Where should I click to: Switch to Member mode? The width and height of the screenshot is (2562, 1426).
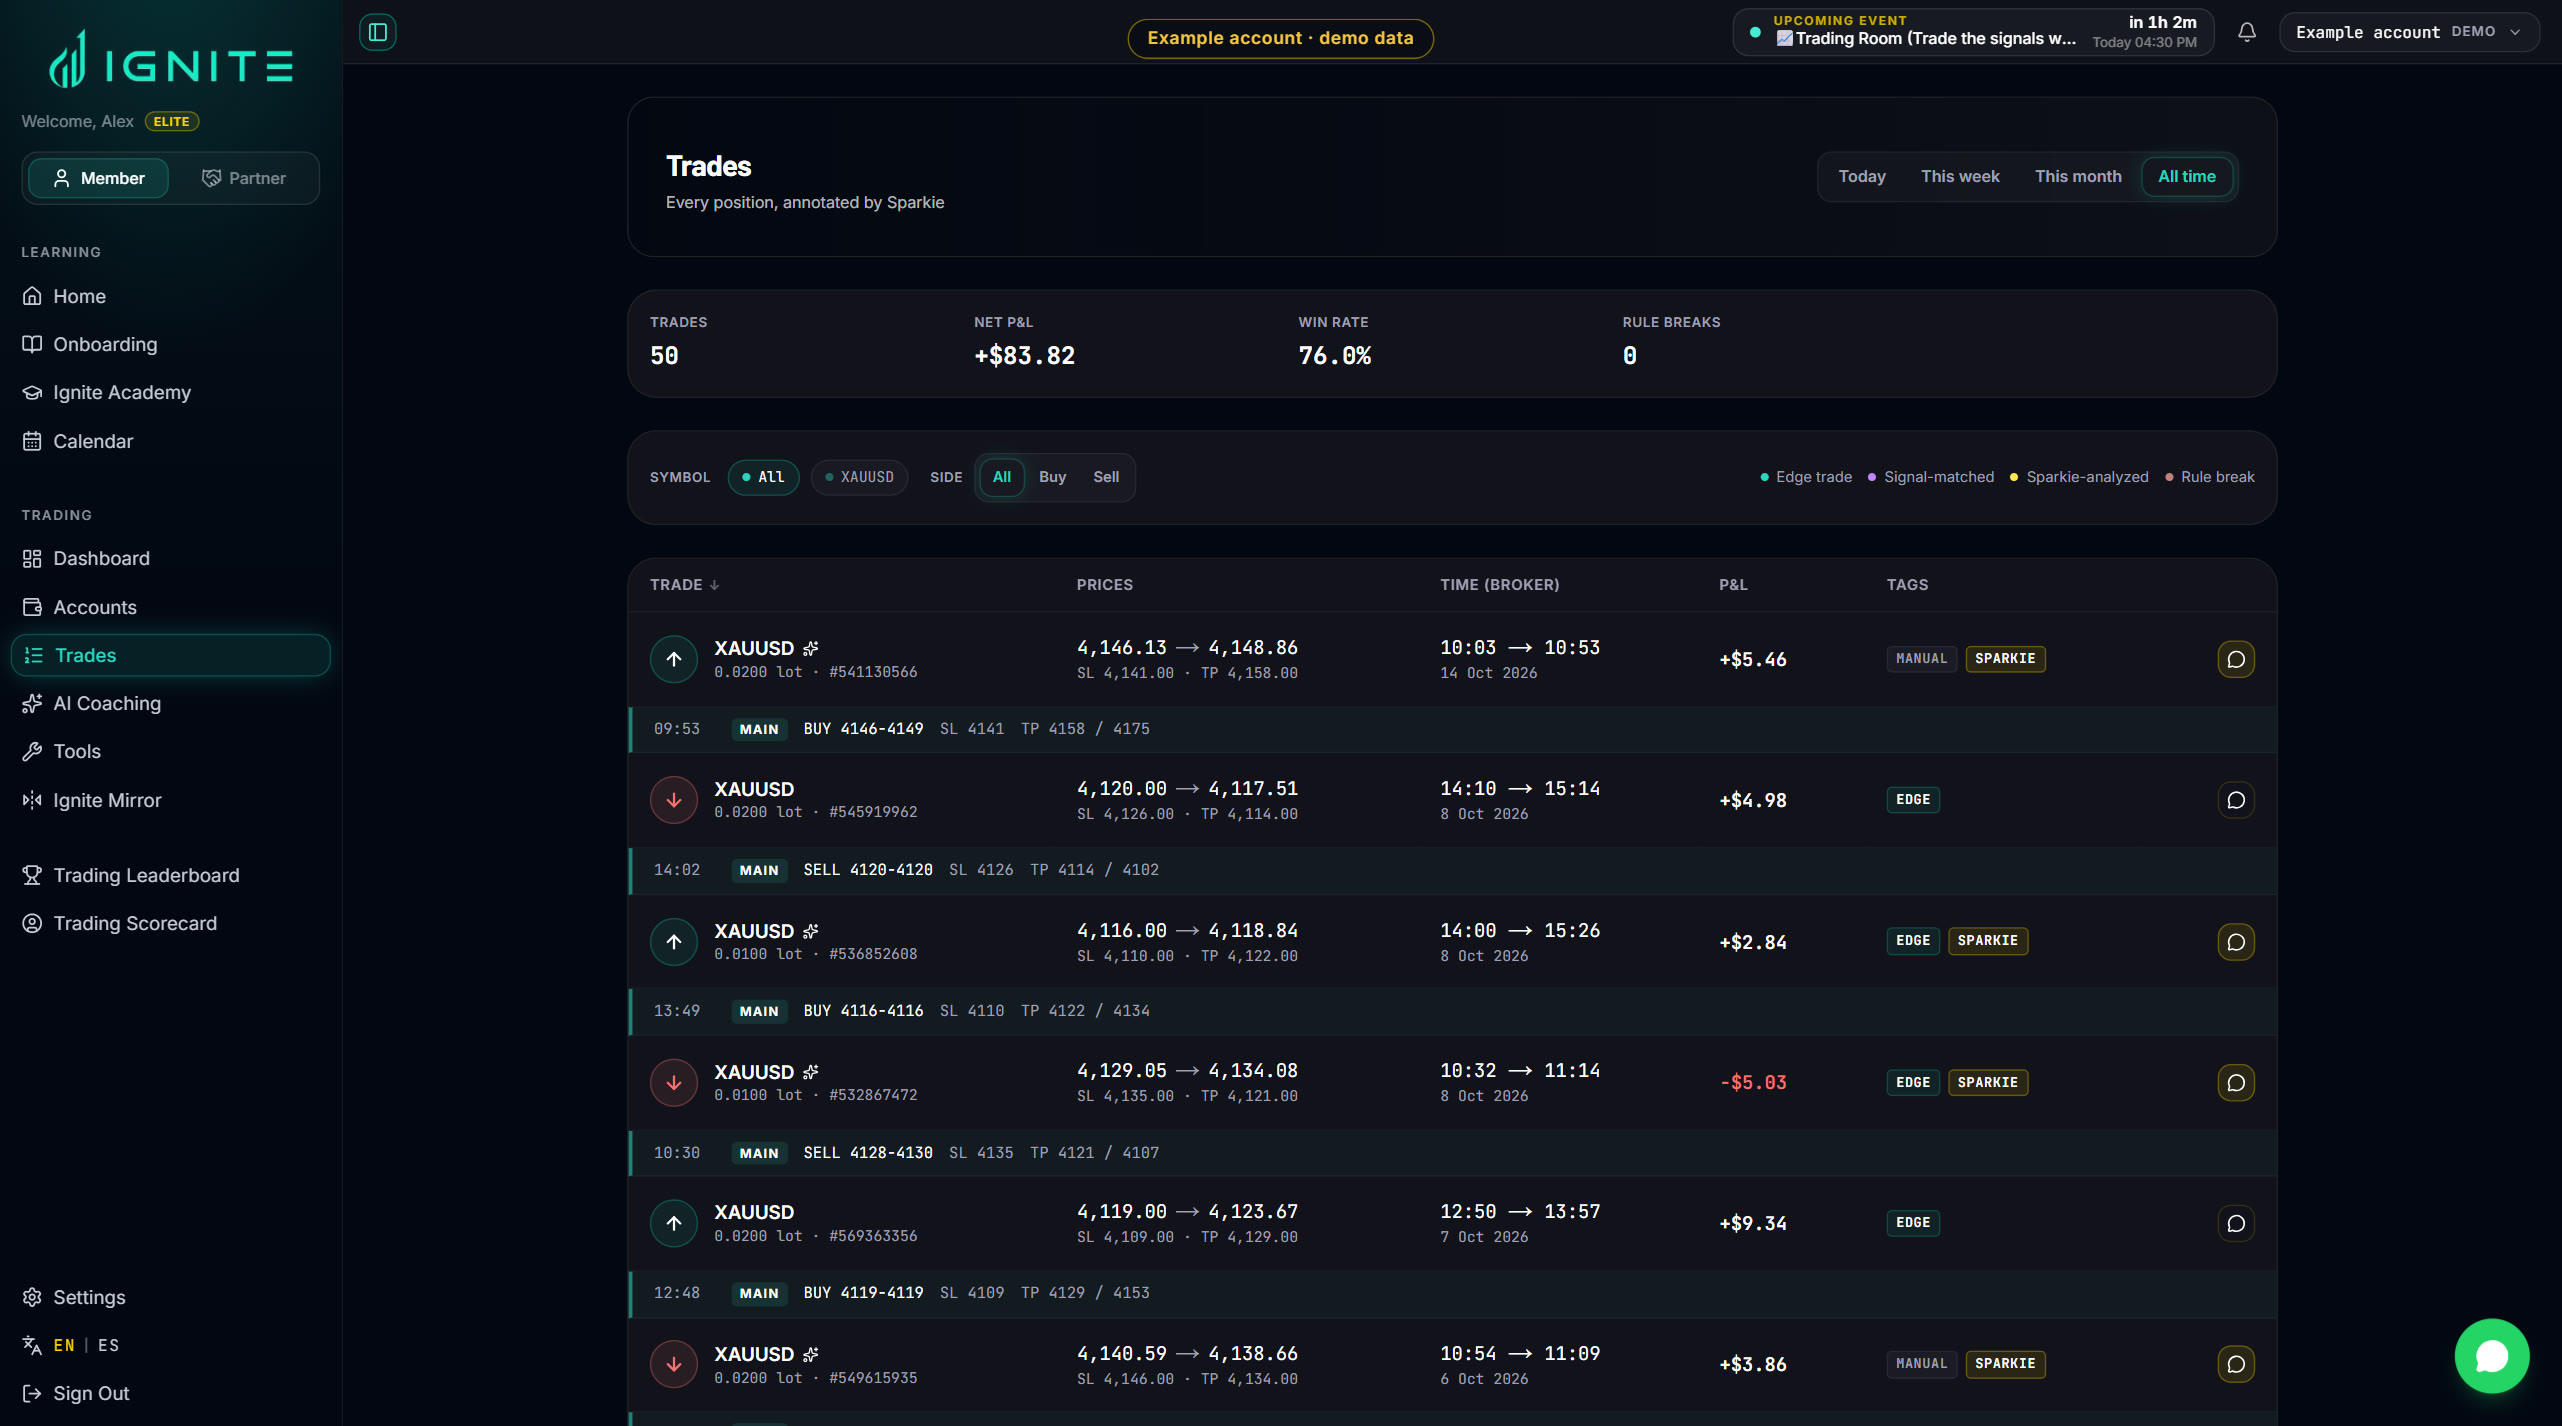98,178
